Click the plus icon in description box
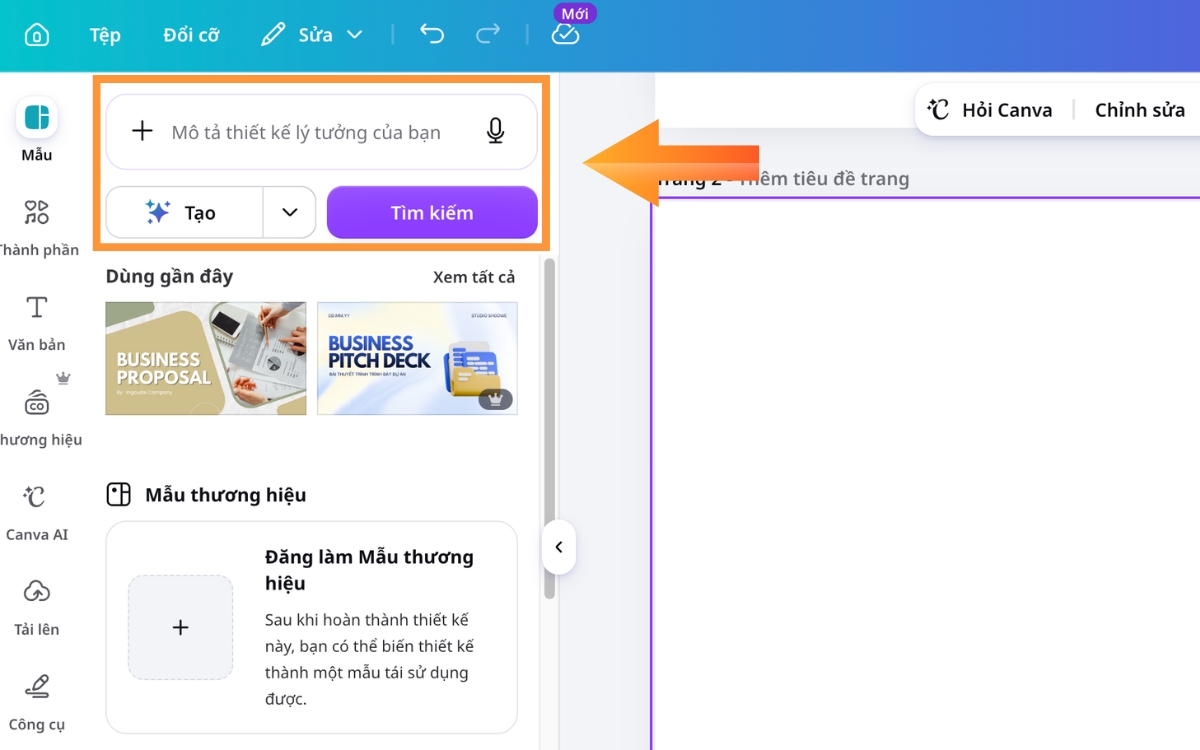Viewport: 1200px width, 750px height. click(142, 131)
